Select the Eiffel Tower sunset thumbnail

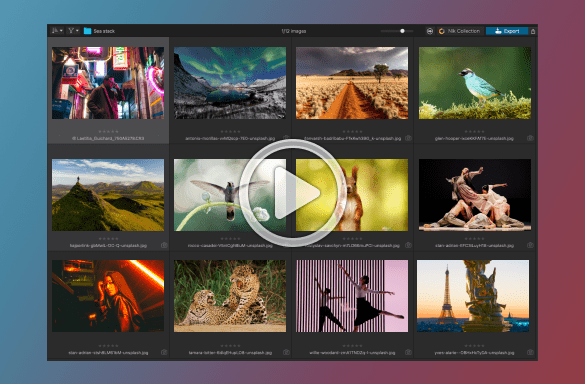pos(473,296)
